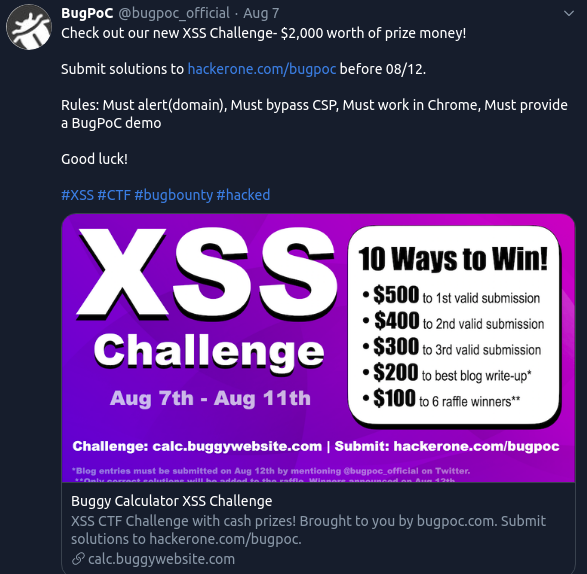Viewport: 587px width, 574px height.
Task: Open the #hacked hashtag
Action: click(x=243, y=195)
